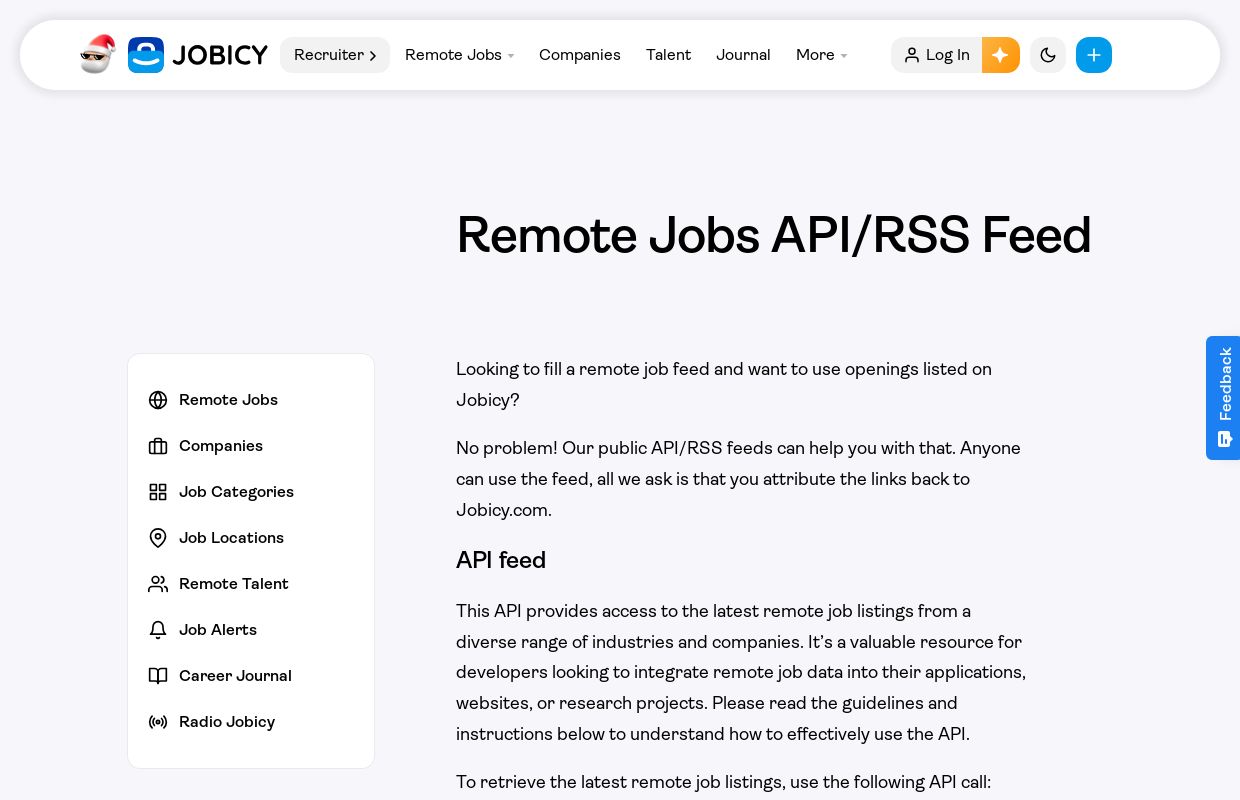Open the Recruiter button
1240x800 pixels.
pos(335,55)
